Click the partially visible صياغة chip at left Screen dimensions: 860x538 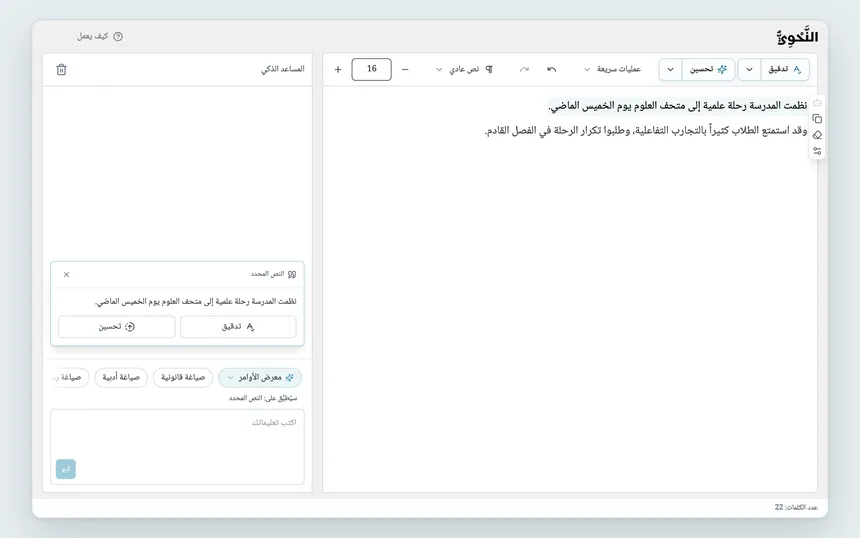70,377
